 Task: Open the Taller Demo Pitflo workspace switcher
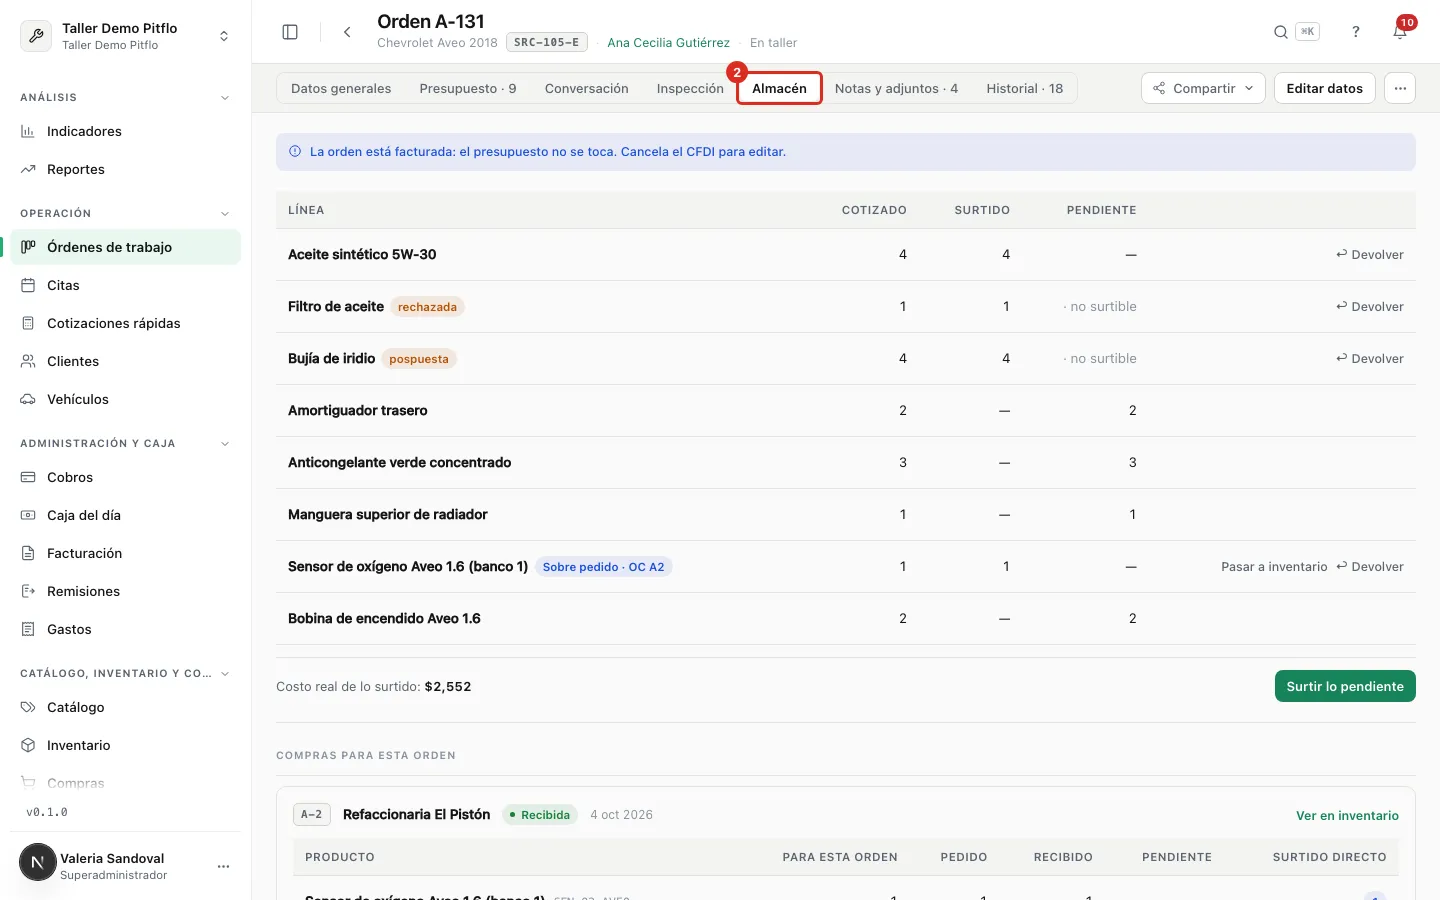pyautogui.click(x=126, y=36)
